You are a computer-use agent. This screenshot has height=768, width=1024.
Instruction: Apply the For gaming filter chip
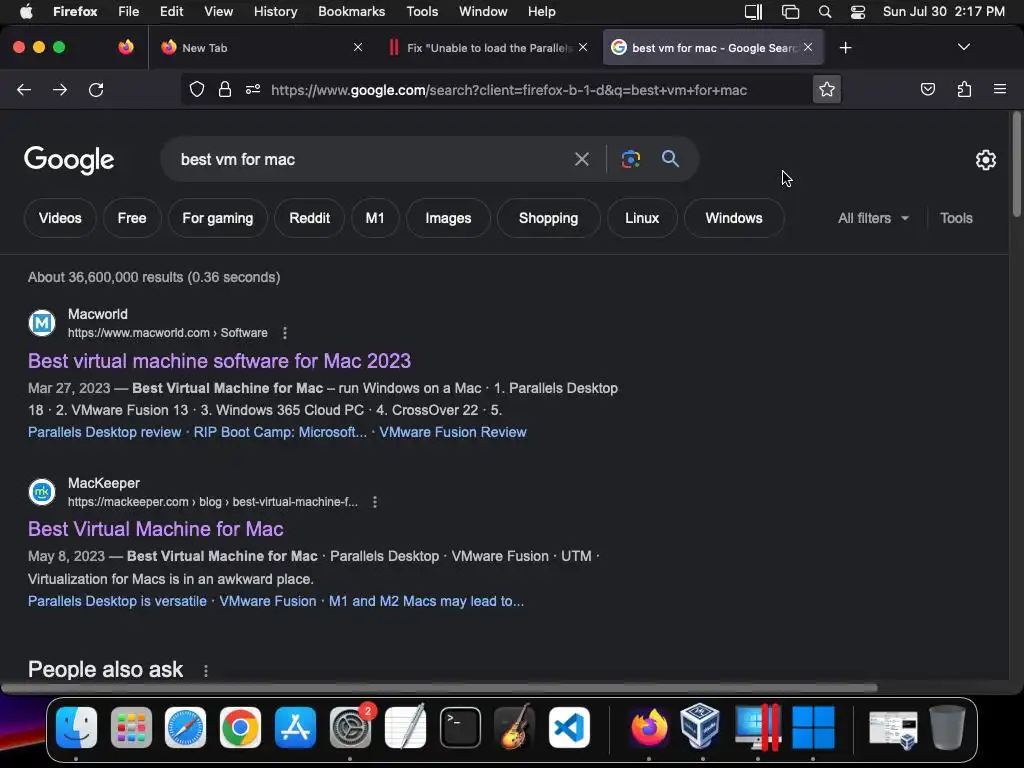[217, 218]
